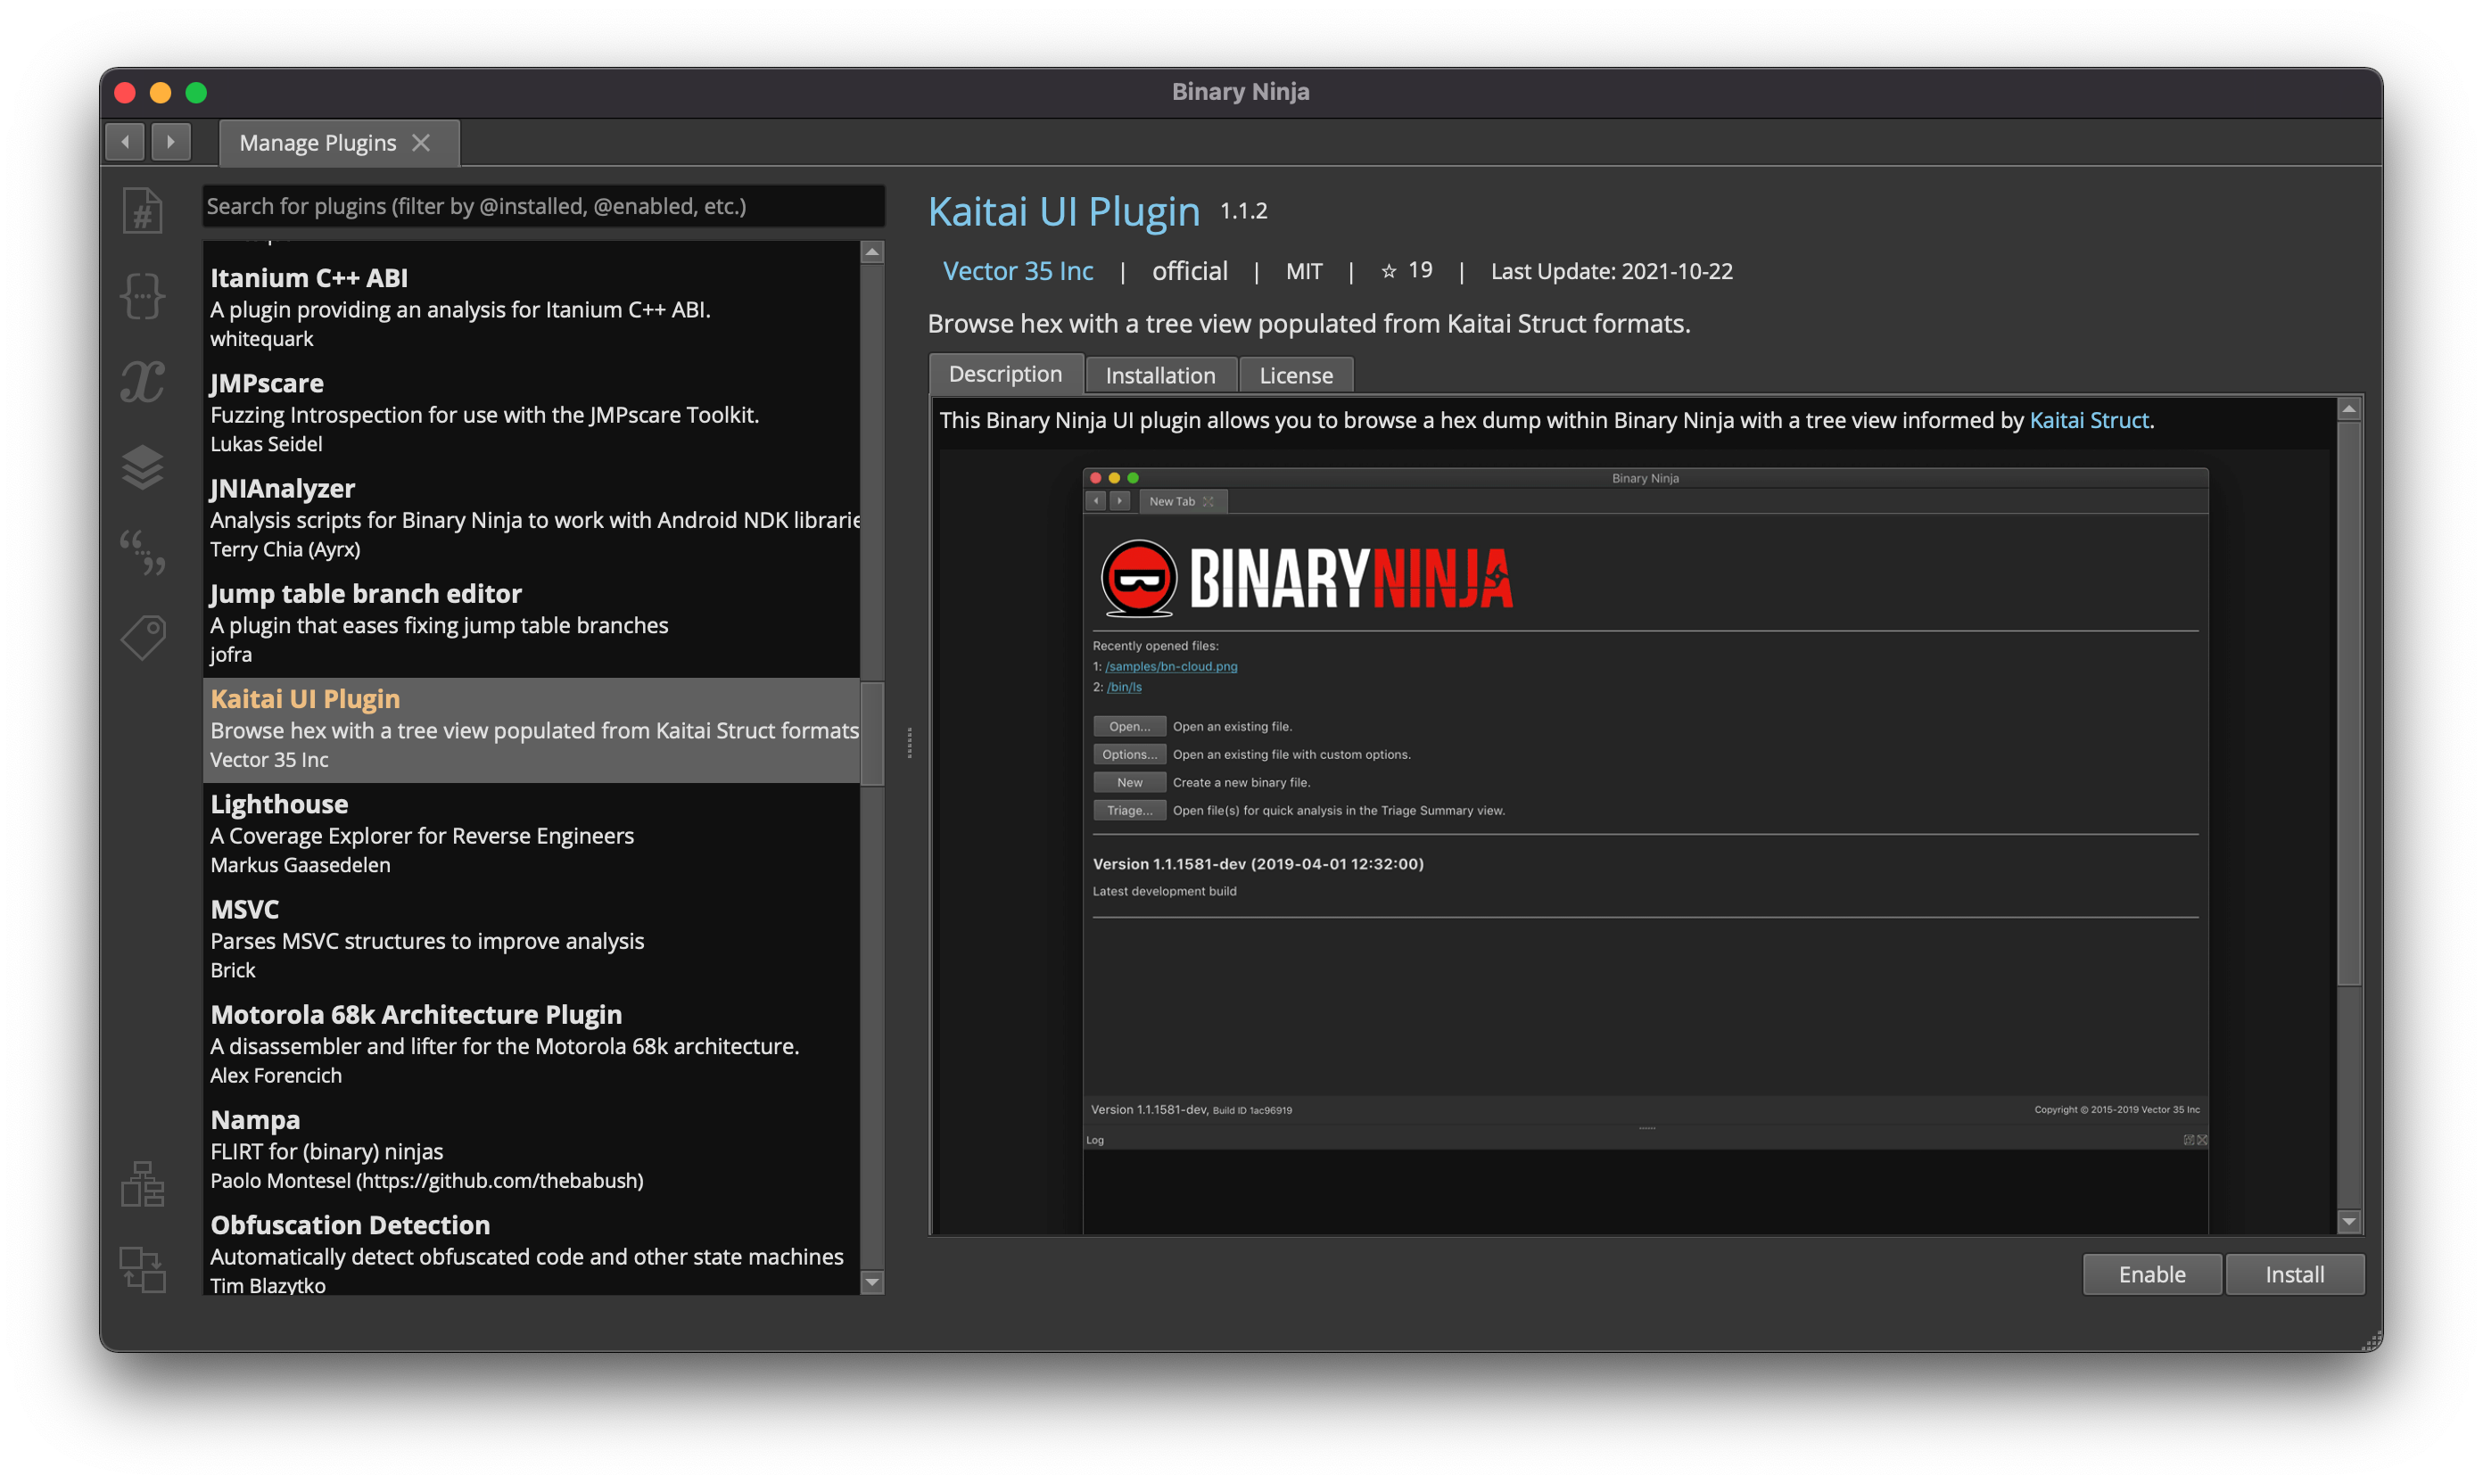Click the Install button

tap(2294, 1274)
